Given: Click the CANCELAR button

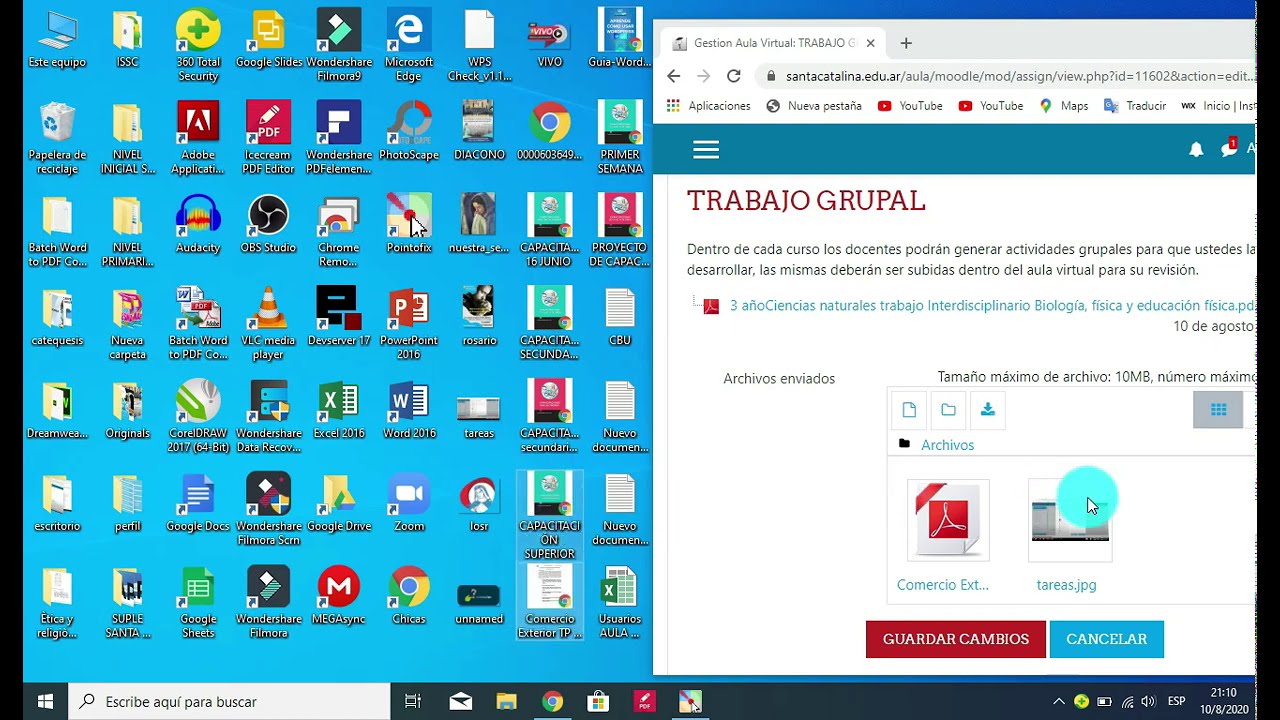Looking at the screenshot, I should point(1107,639).
